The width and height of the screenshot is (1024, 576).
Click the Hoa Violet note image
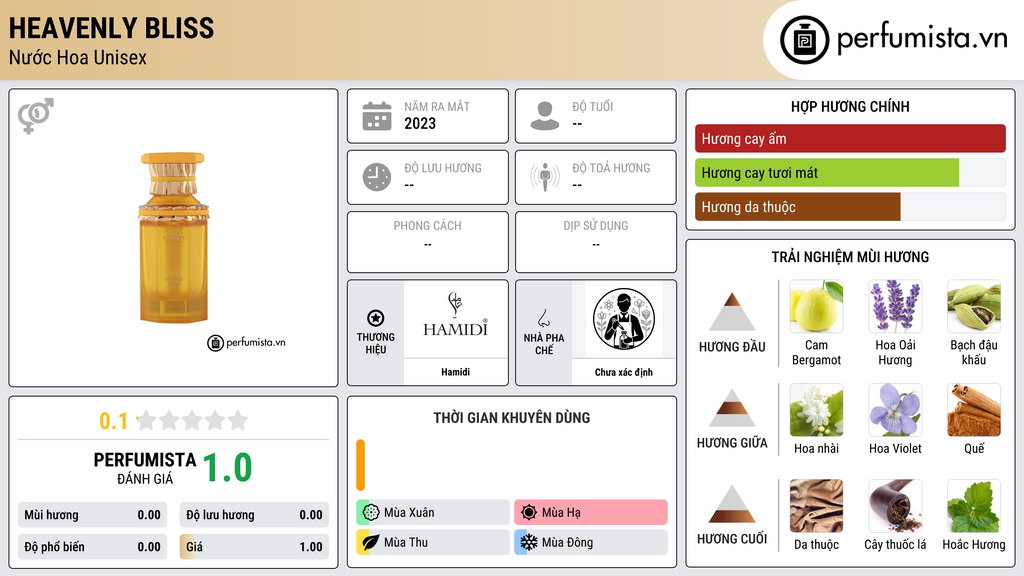click(895, 410)
